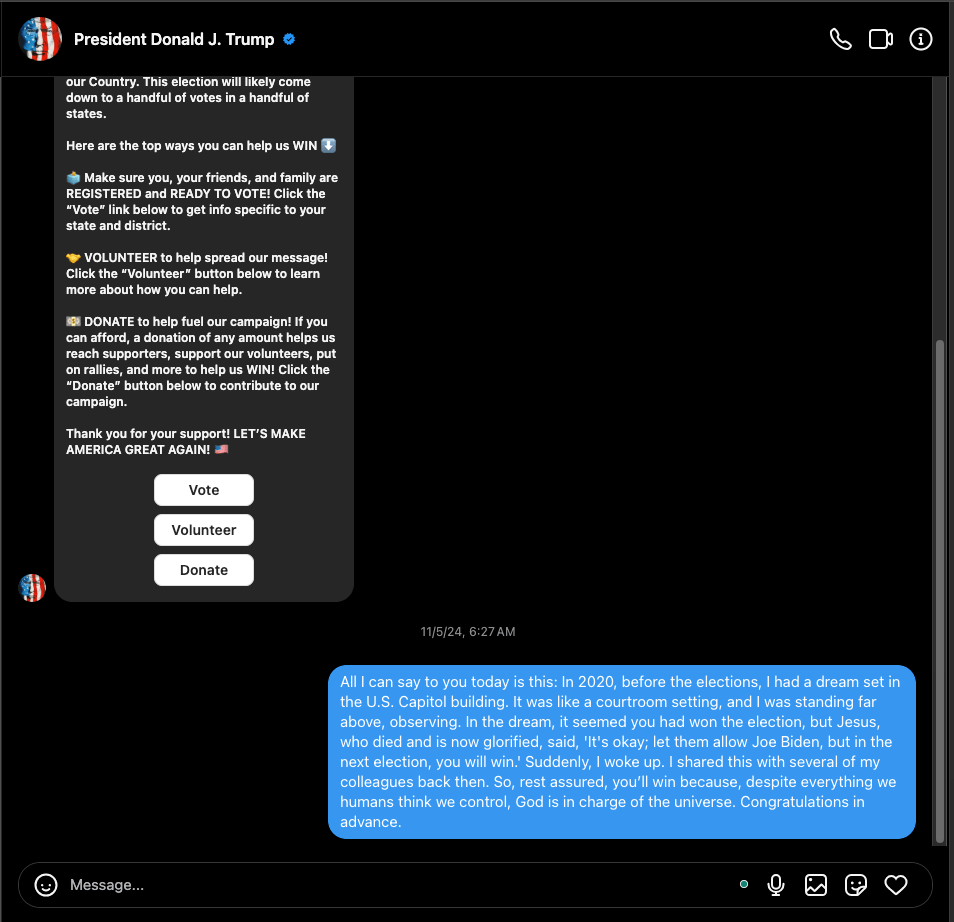The width and height of the screenshot is (954, 922).
Task: Start an audio call with the phone icon
Action: pos(840,40)
